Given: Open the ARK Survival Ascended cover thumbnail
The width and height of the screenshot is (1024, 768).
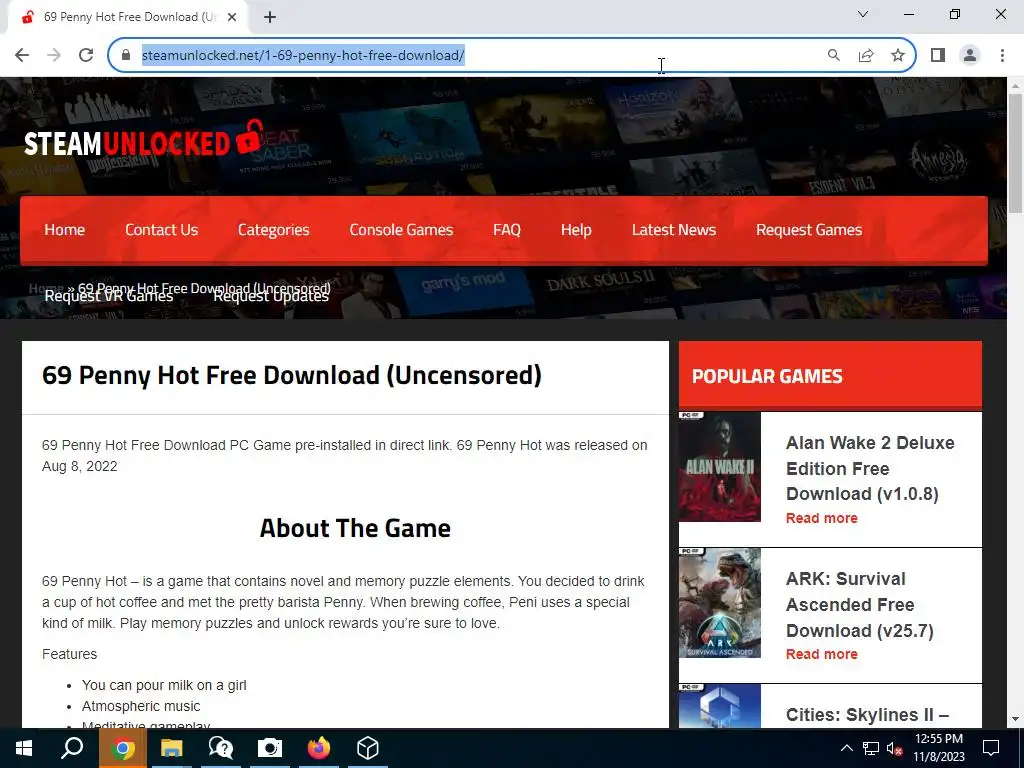Looking at the screenshot, I should click(x=720, y=603).
